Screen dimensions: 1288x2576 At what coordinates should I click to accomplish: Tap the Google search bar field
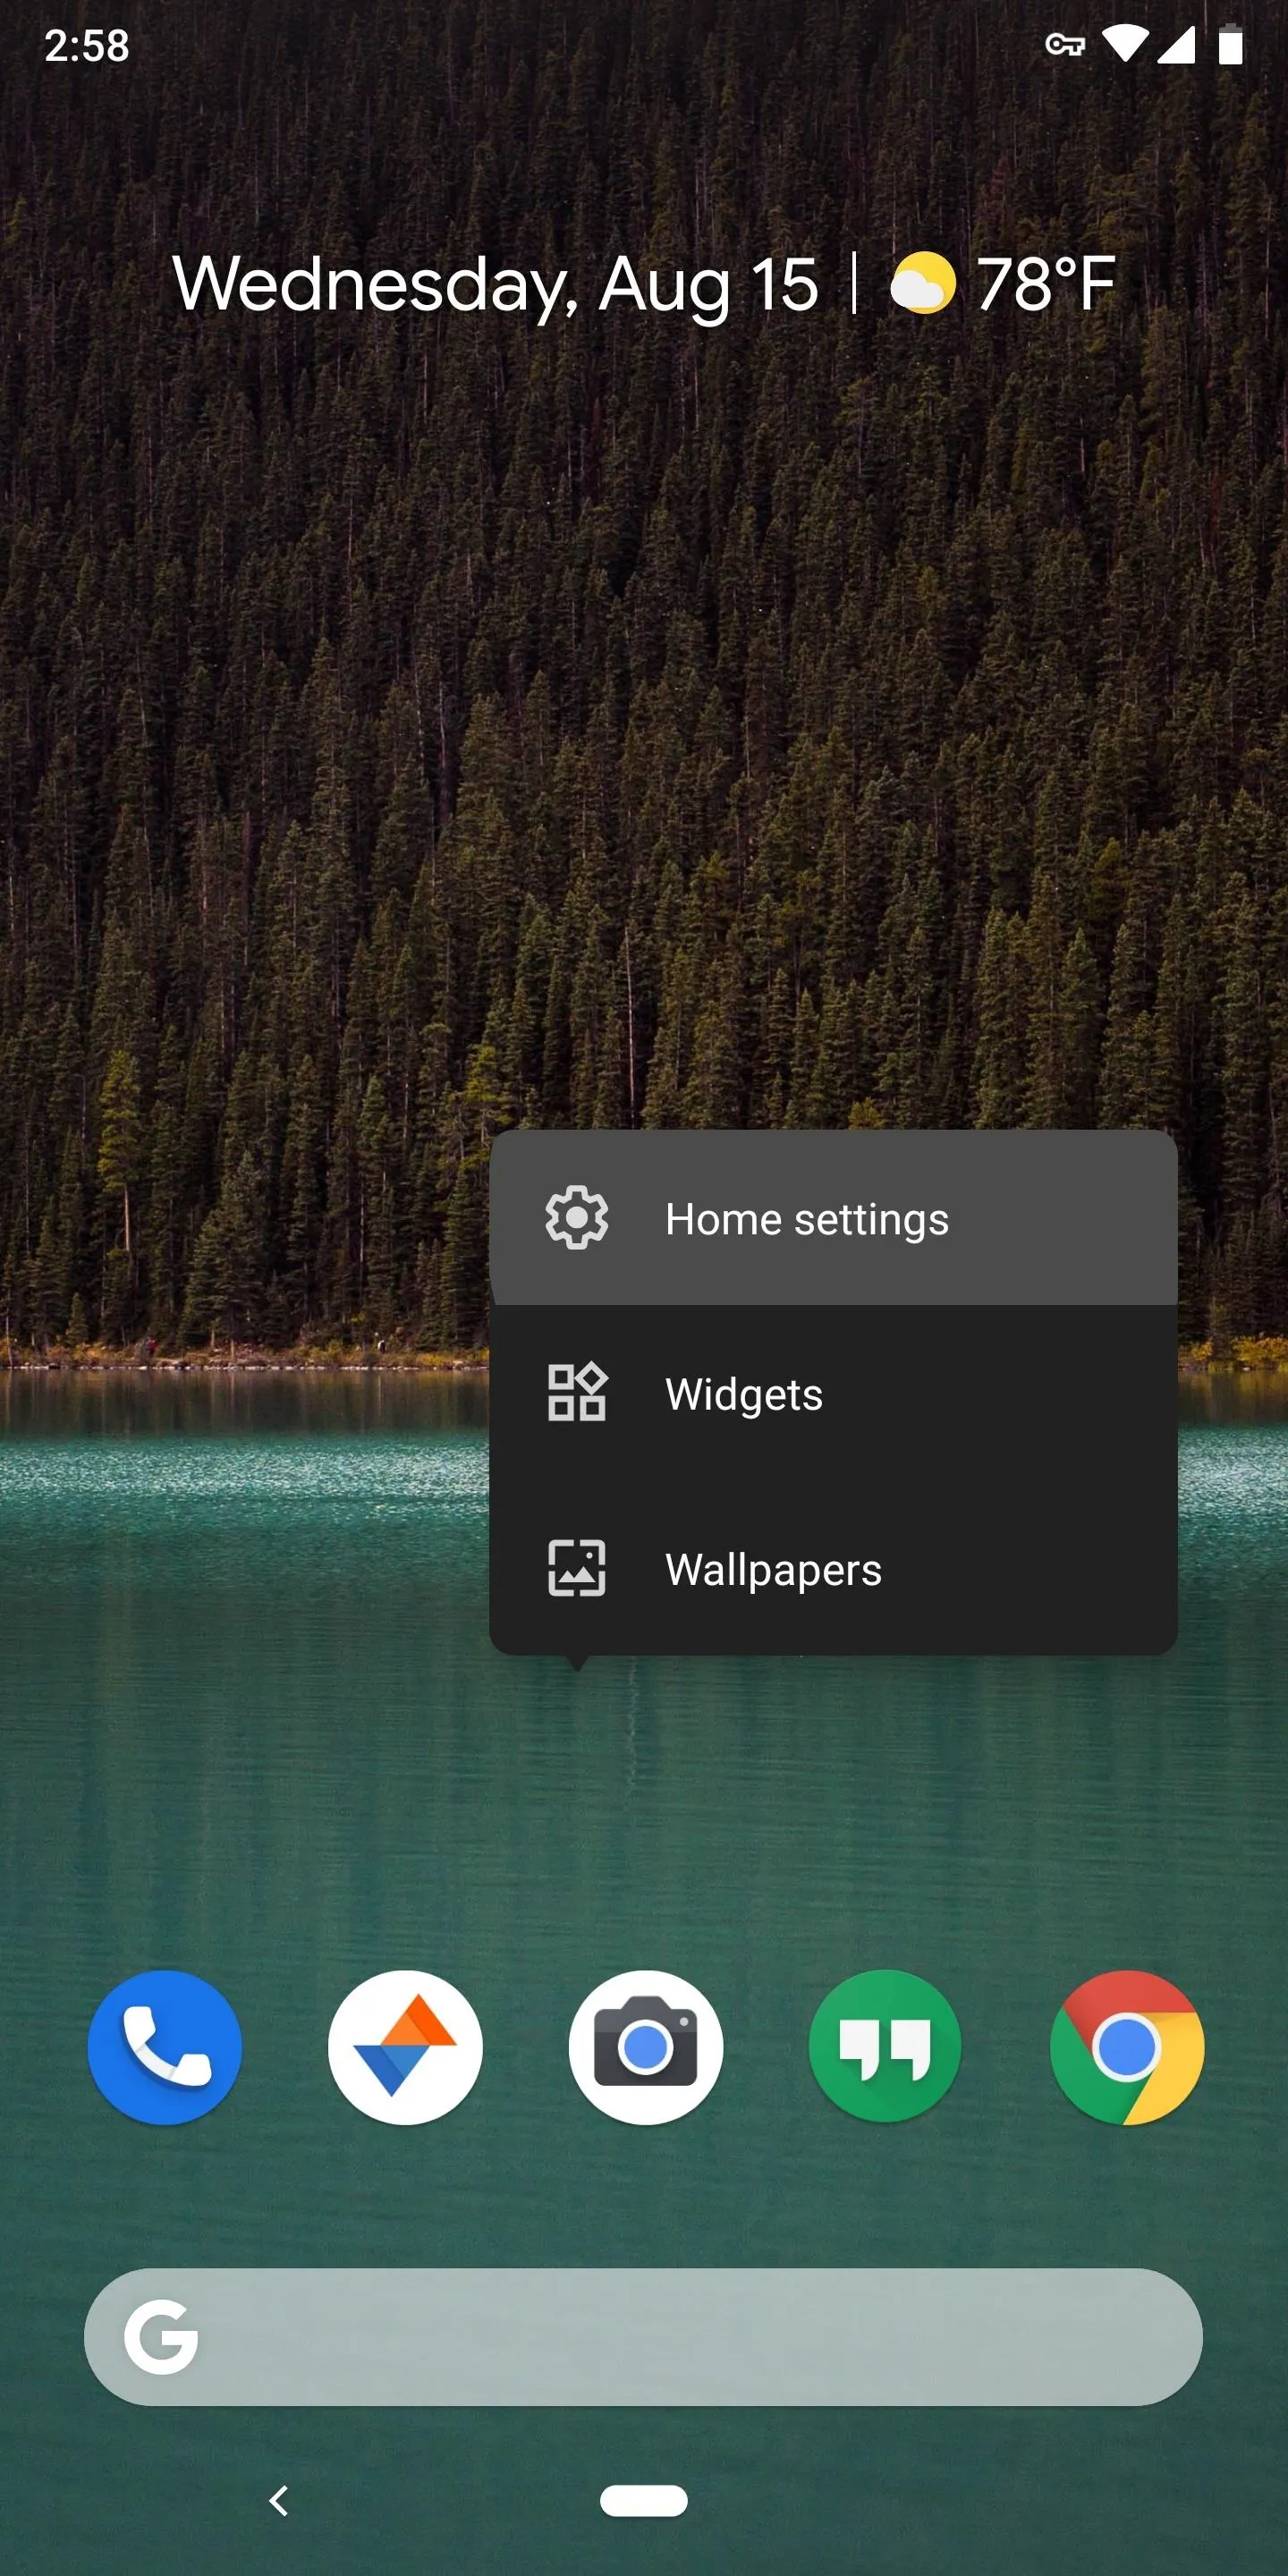pos(643,2337)
